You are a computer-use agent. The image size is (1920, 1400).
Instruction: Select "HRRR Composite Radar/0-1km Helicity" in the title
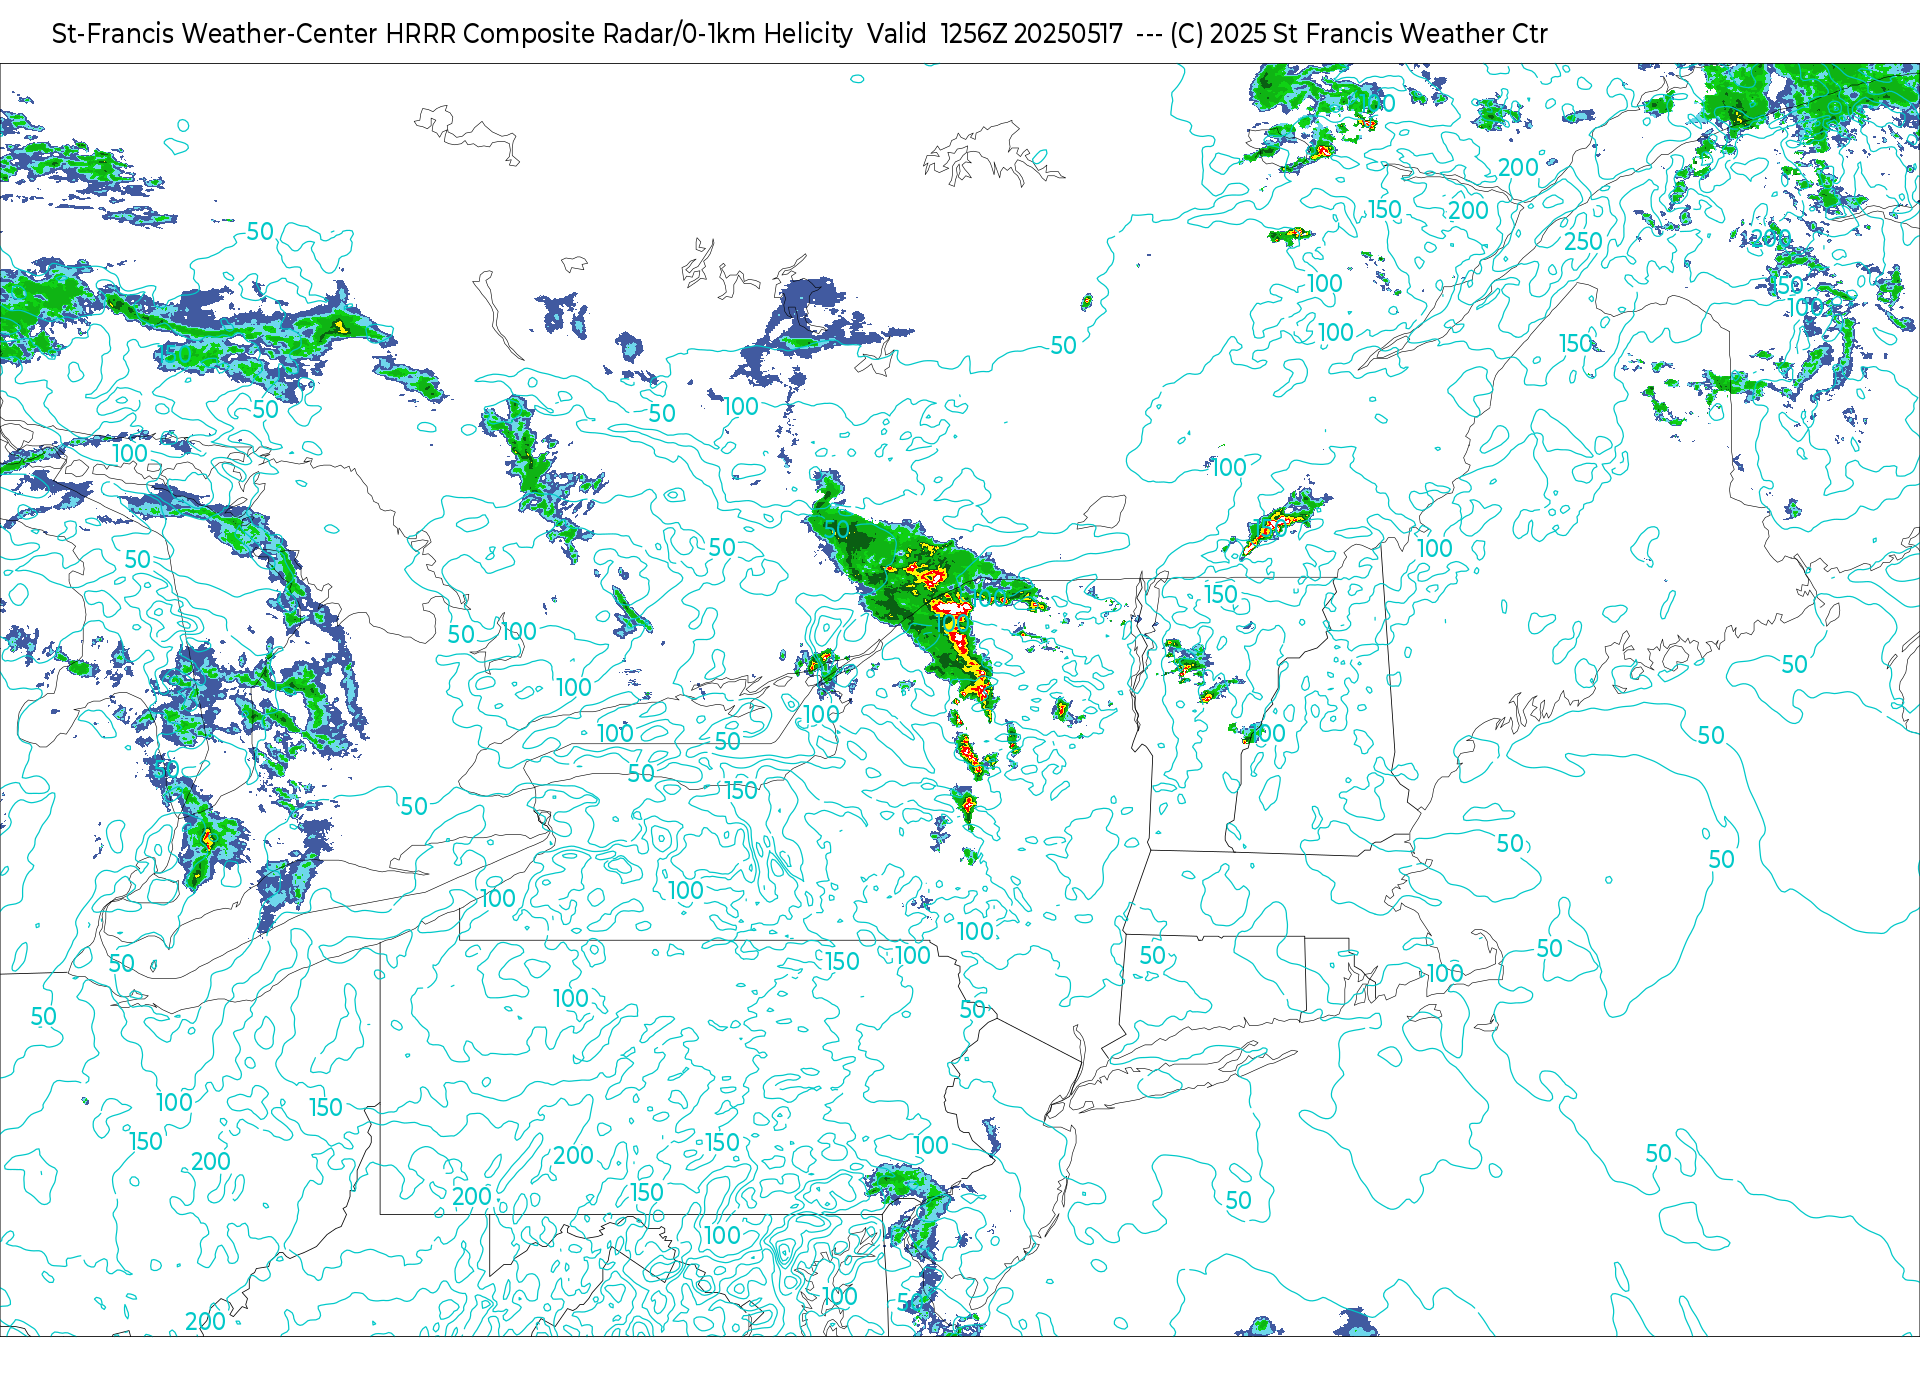[619, 34]
